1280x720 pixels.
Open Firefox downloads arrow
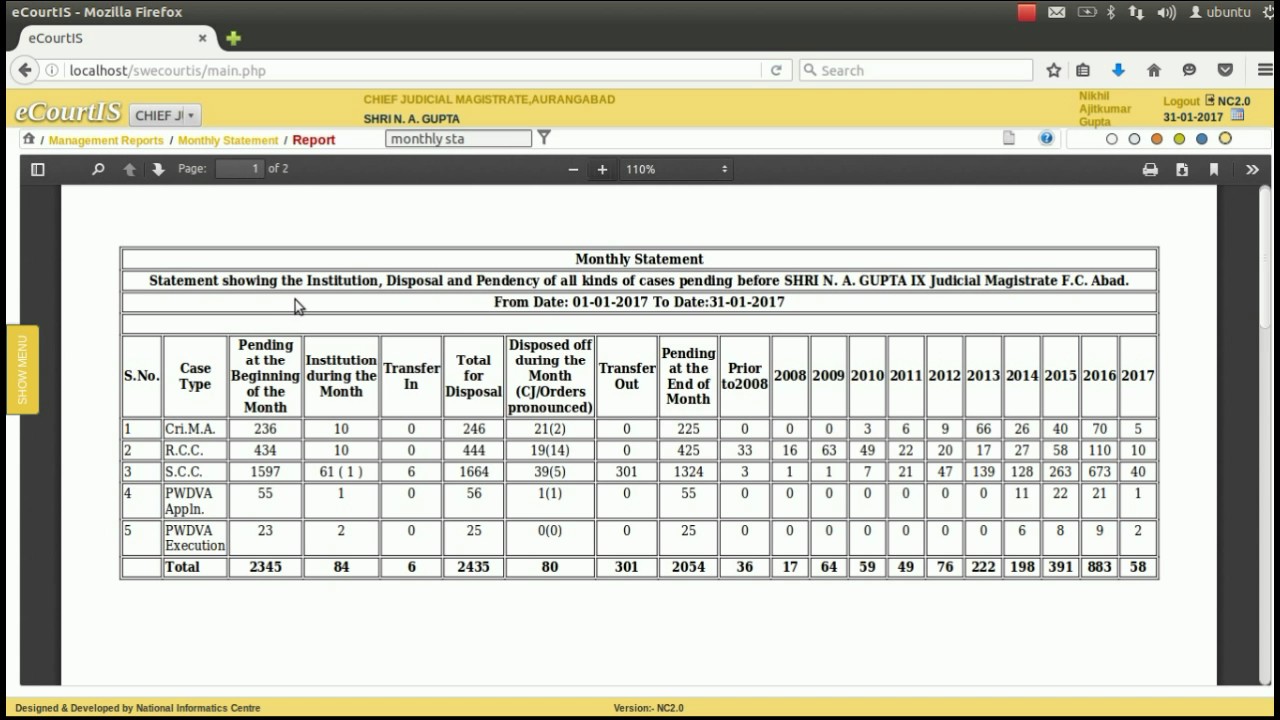pos(1118,70)
